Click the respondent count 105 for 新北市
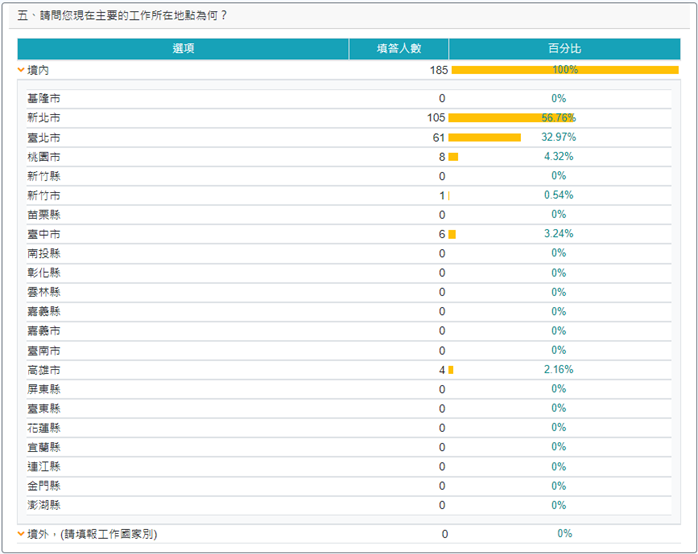The image size is (698, 554). [435, 118]
